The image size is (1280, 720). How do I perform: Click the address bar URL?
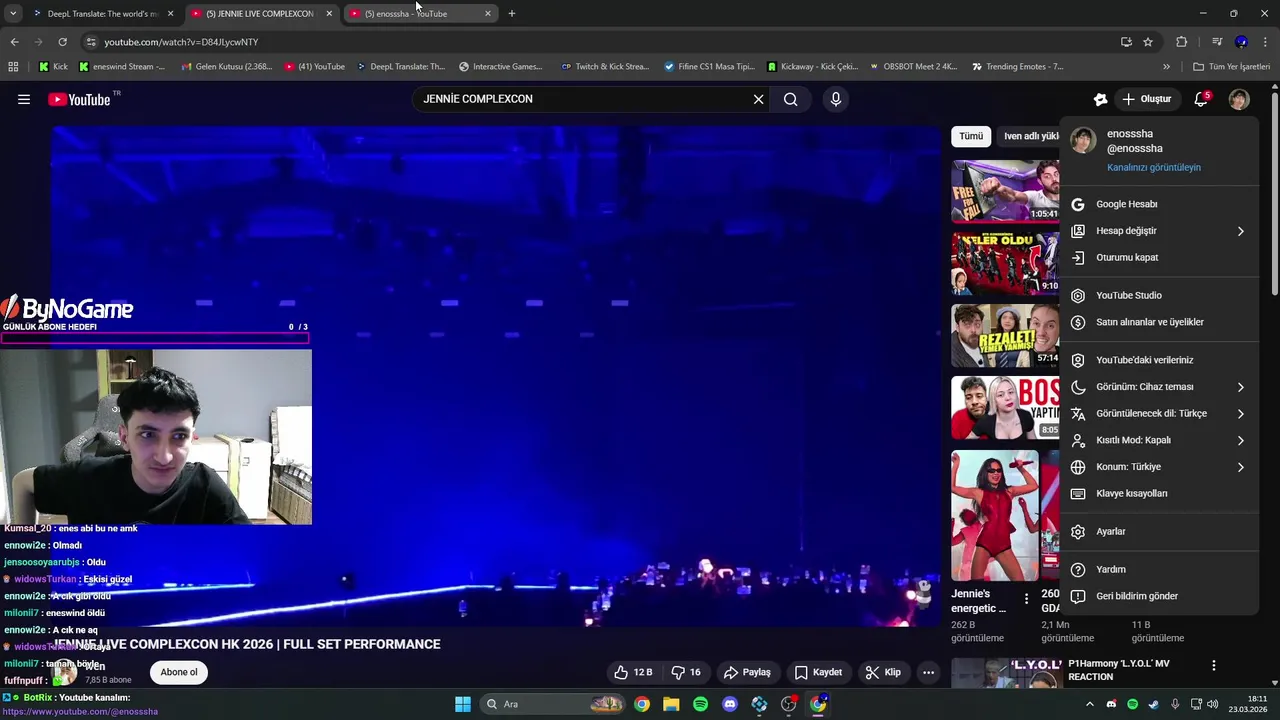click(181, 42)
